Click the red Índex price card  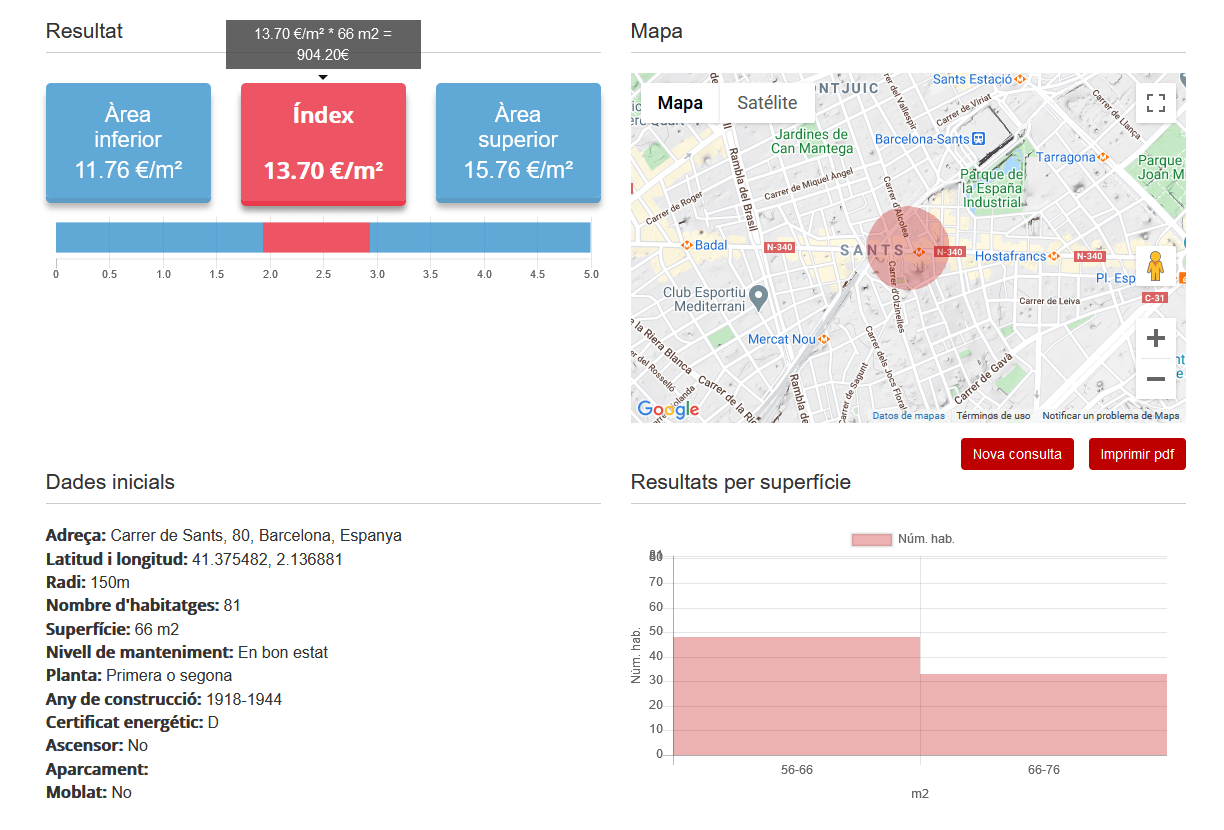tap(323, 143)
